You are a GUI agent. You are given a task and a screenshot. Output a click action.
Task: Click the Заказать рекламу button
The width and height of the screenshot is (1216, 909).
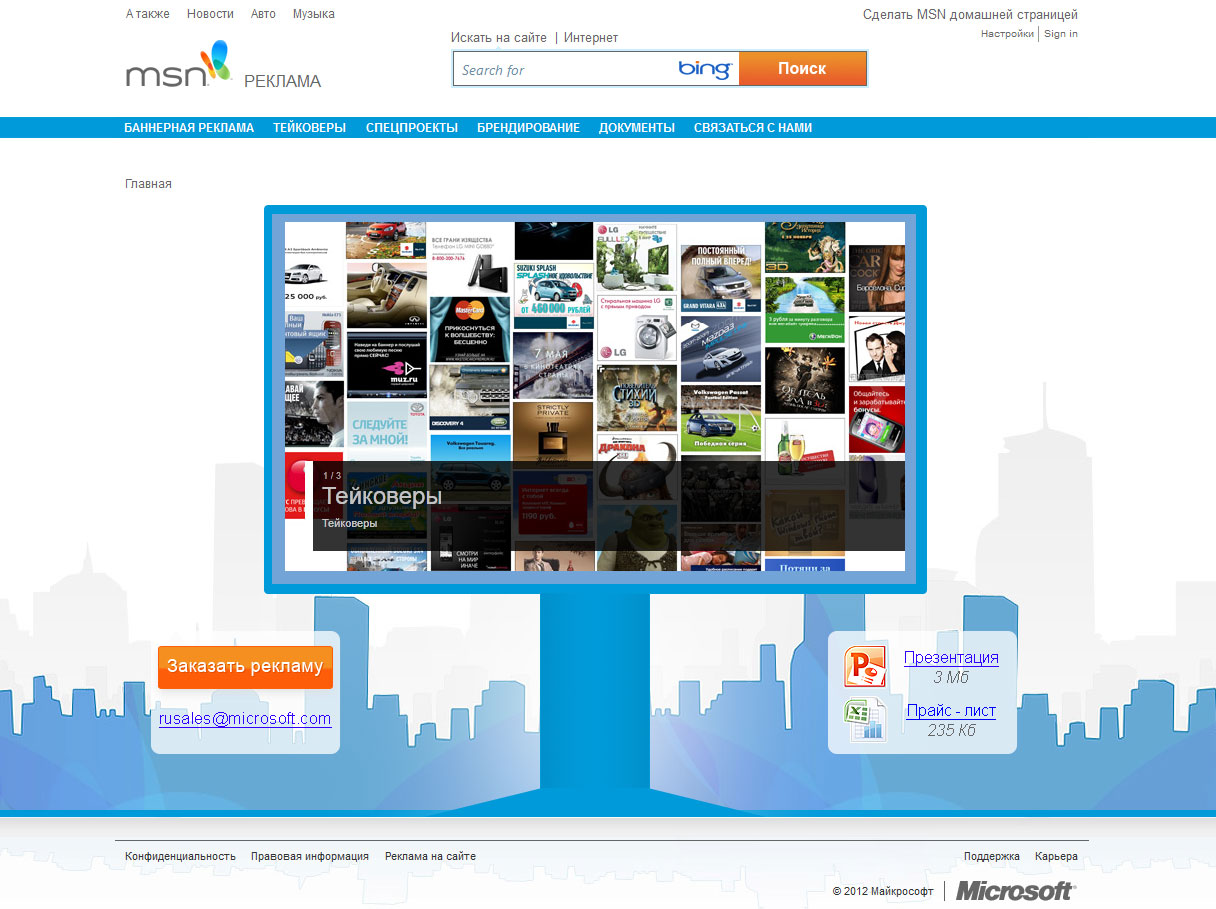click(245, 666)
